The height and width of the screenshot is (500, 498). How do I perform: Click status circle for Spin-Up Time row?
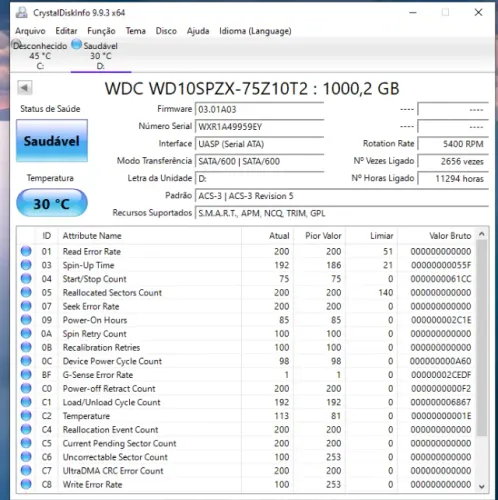(x=26, y=265)
